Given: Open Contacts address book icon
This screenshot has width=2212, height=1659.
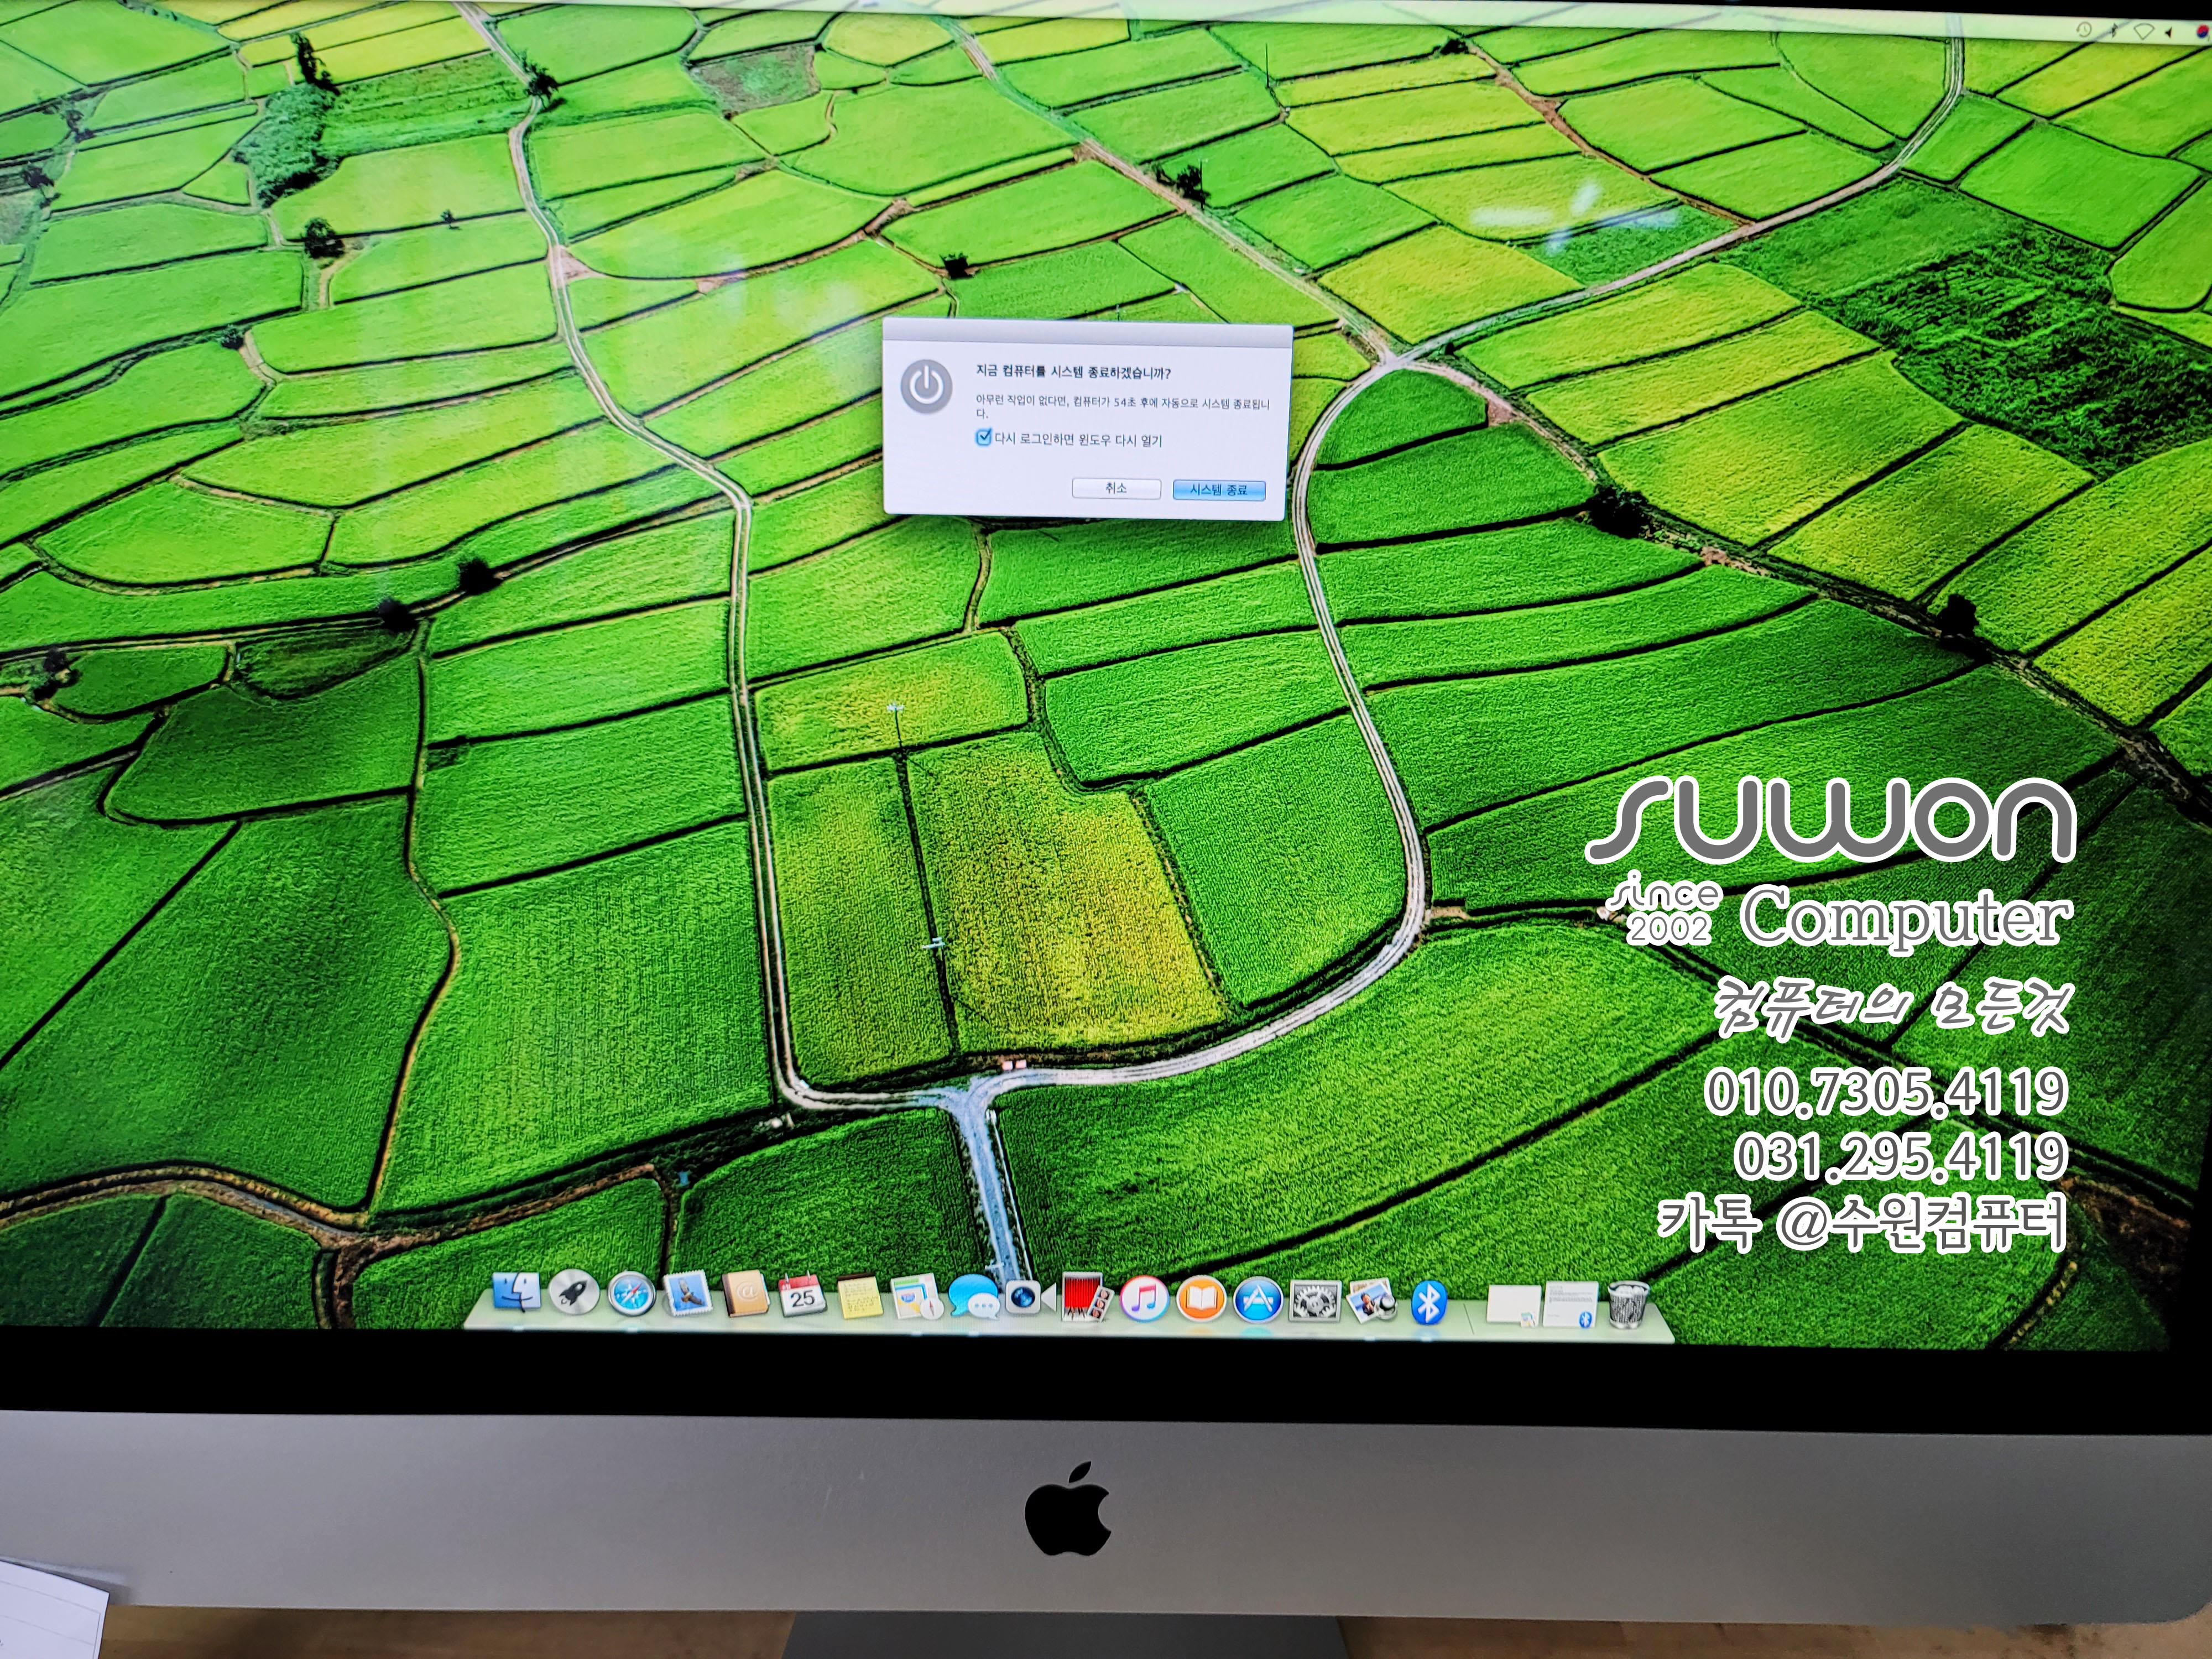Looking at the screenshot, I should pyautogui.click(x=746, y=1296).
